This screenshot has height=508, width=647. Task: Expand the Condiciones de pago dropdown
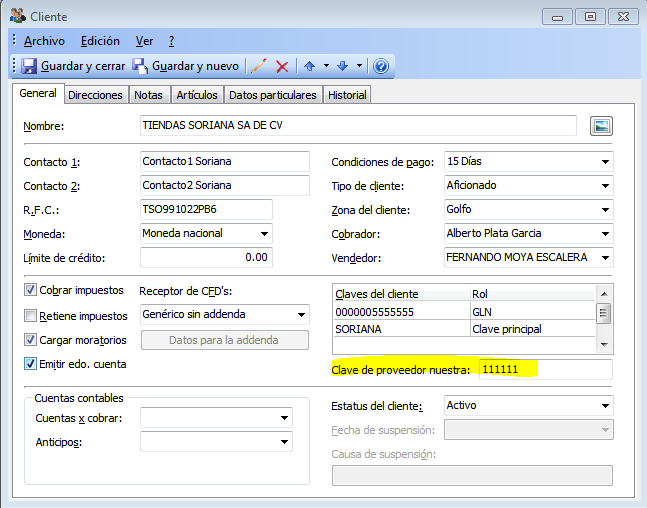pos(605,162)
